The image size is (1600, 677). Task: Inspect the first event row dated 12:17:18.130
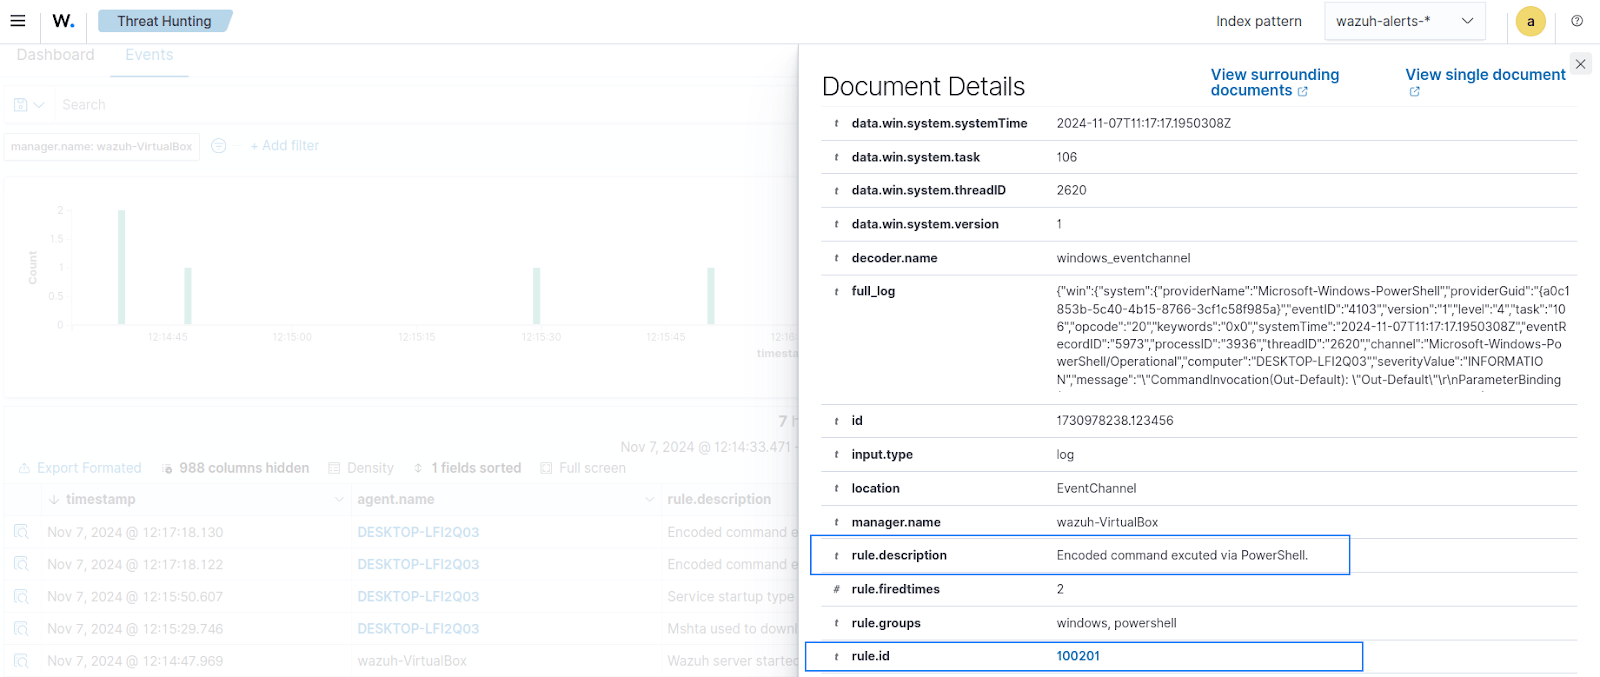[x=21, y=532]
